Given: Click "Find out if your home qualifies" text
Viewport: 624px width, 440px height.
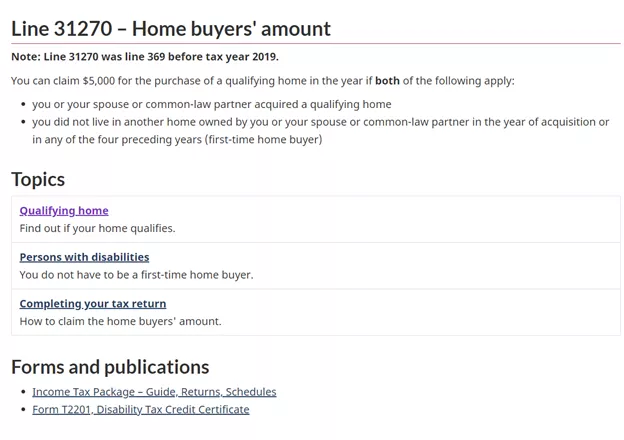Looking at the screenshot, I should click(97, 228).
